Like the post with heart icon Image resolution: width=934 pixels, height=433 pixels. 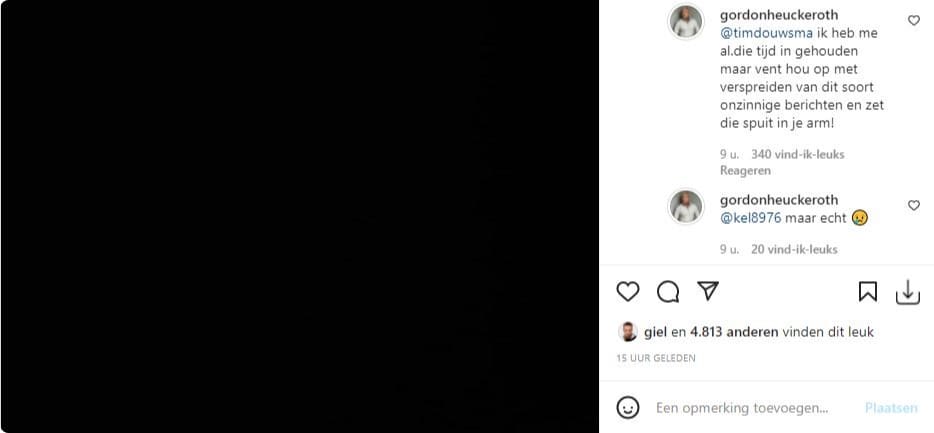[628, 291]
